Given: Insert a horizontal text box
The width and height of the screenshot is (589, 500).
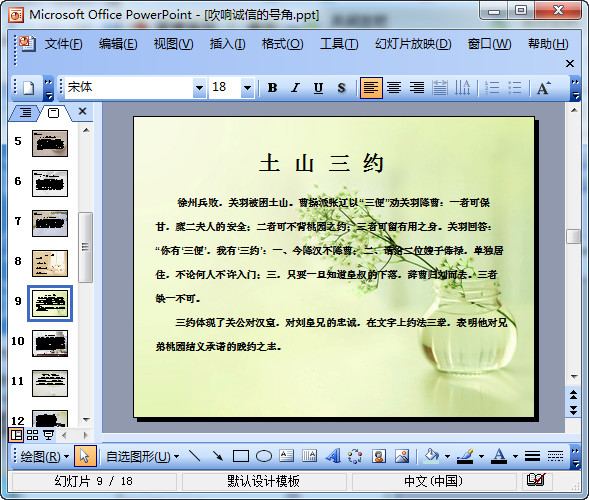Looking at the screenshot, I should [287, 456].
